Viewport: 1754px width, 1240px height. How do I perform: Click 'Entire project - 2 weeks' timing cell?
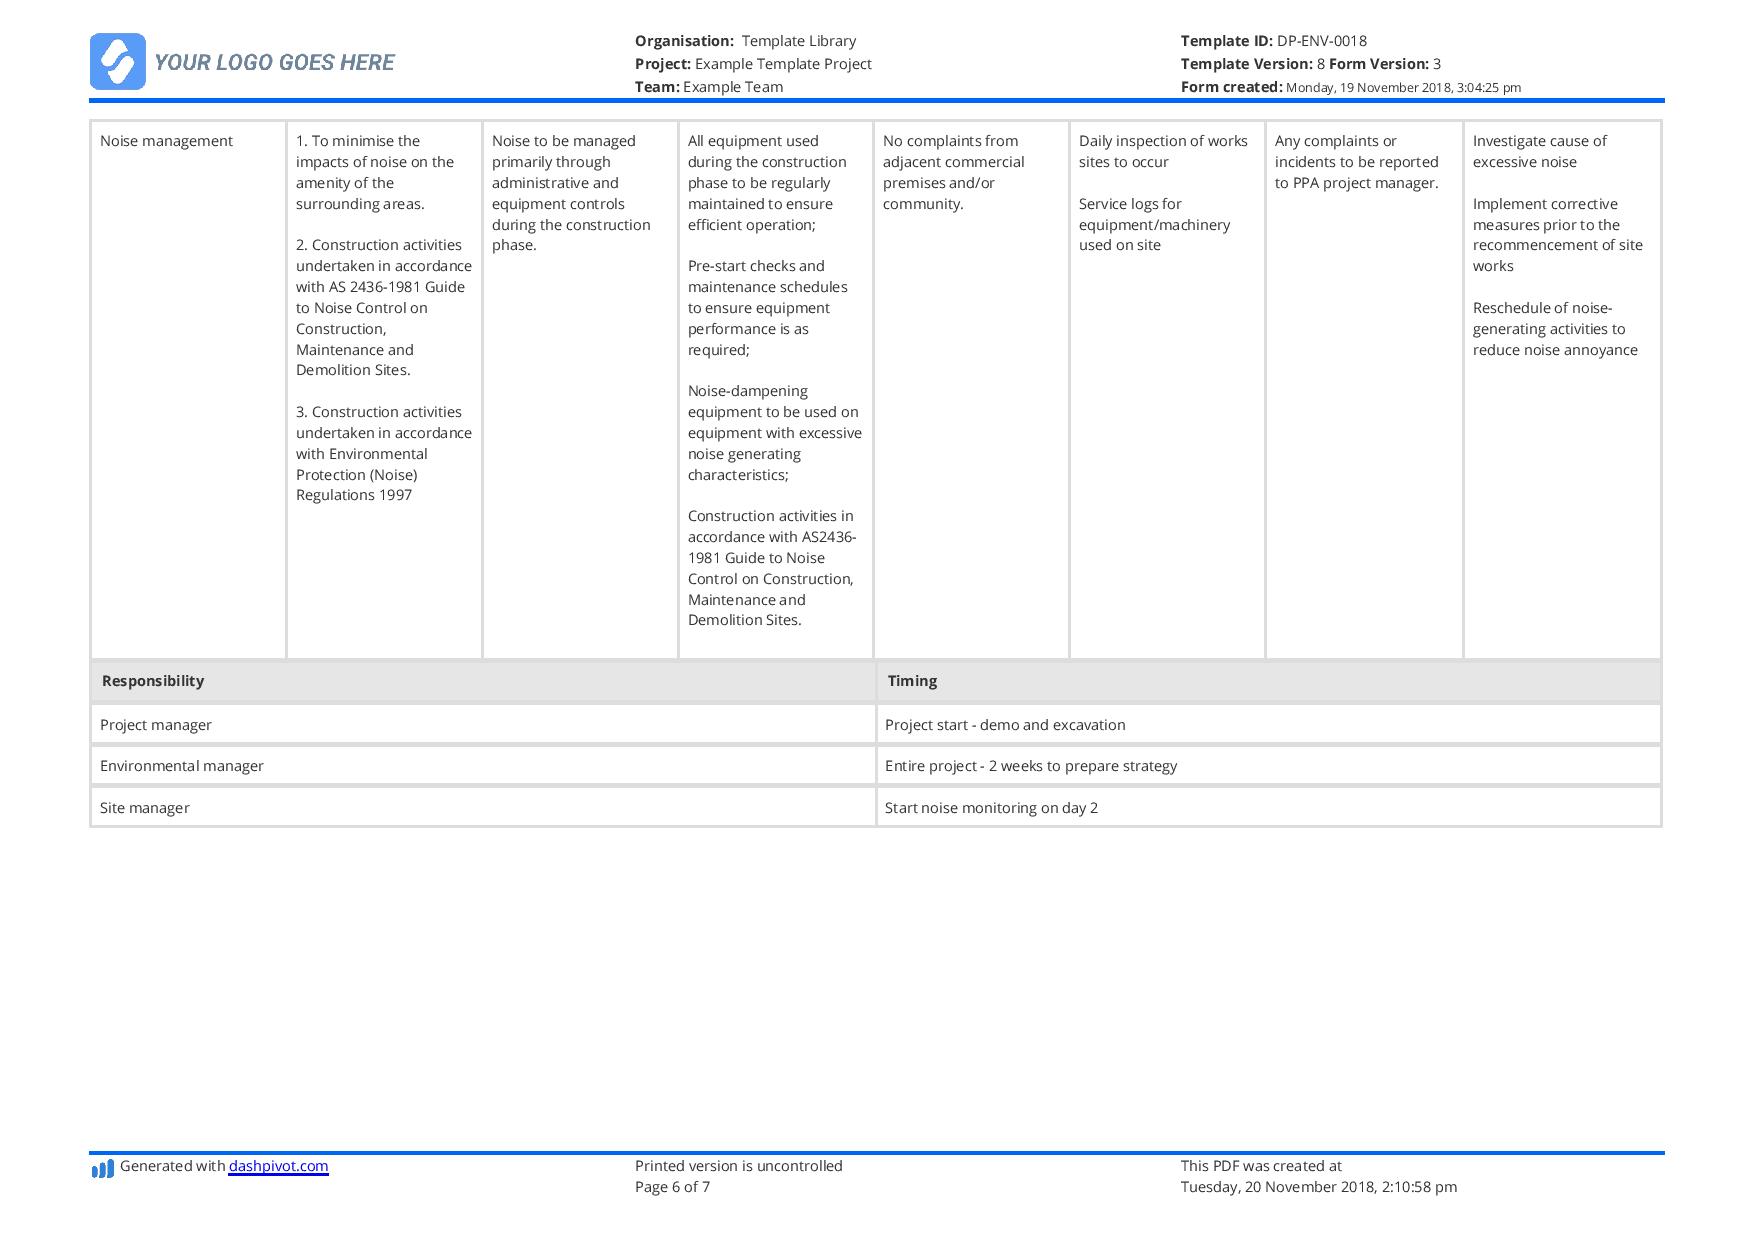point(1031,766)
